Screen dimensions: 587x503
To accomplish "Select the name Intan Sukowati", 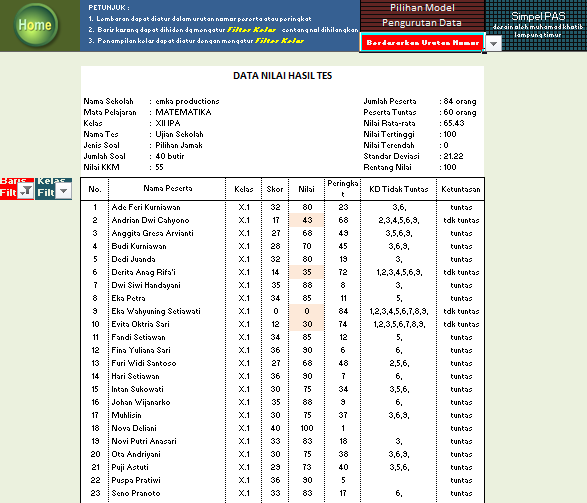I will (137, 389).
